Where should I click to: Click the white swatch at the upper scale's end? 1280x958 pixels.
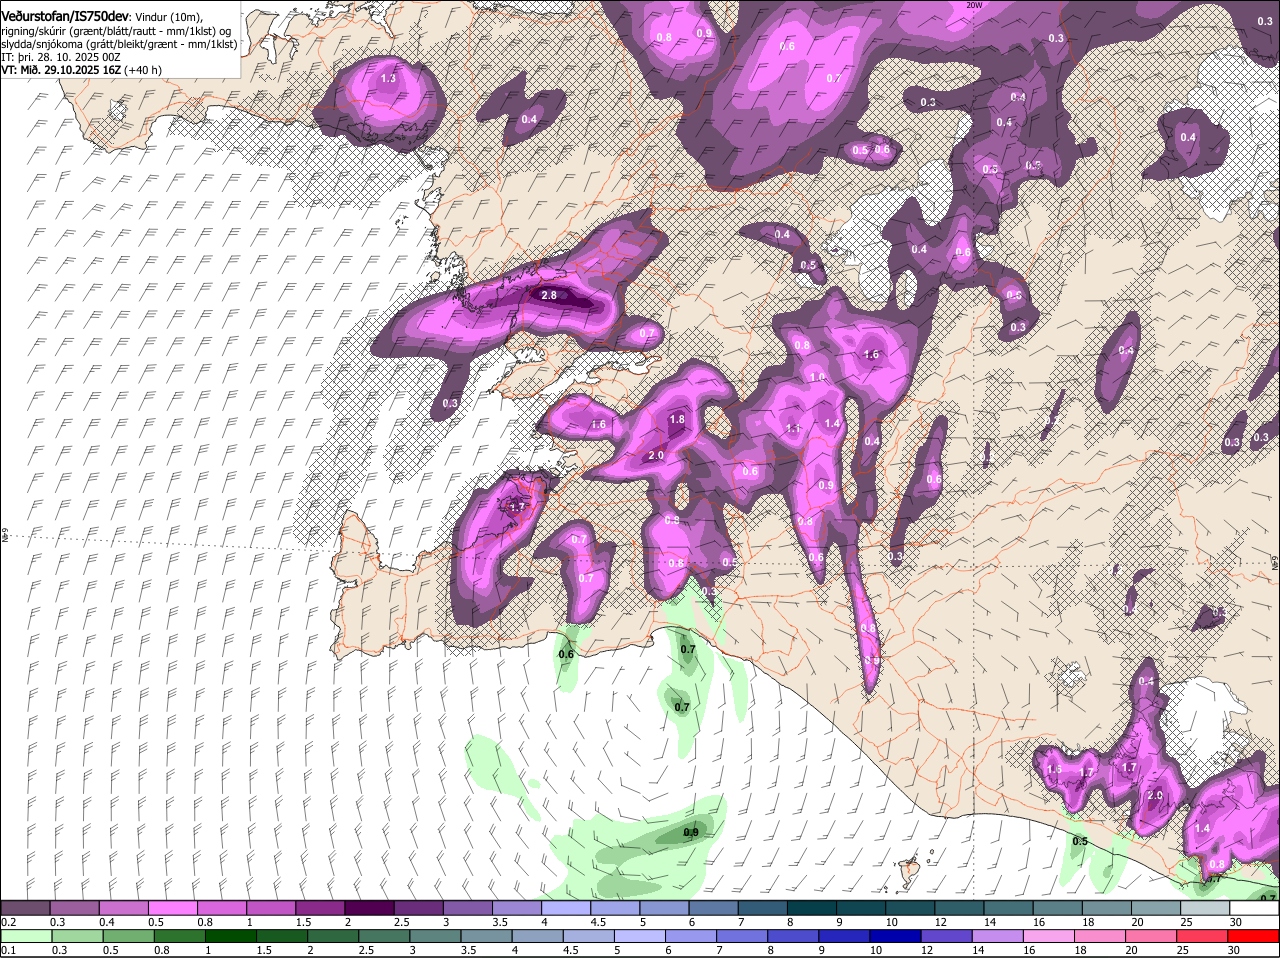click(1254, 908)
